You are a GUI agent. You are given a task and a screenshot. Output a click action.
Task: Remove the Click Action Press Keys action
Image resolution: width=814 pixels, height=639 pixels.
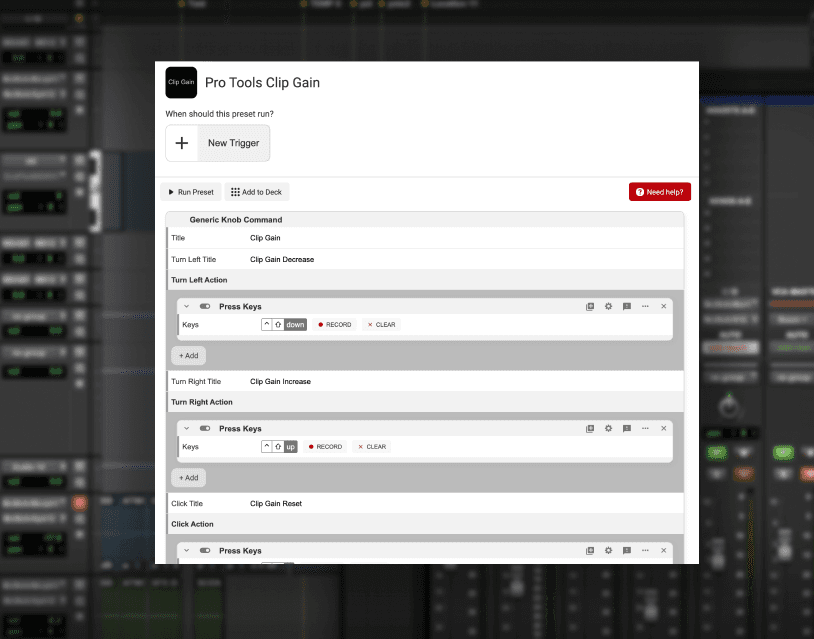point(663,550)
